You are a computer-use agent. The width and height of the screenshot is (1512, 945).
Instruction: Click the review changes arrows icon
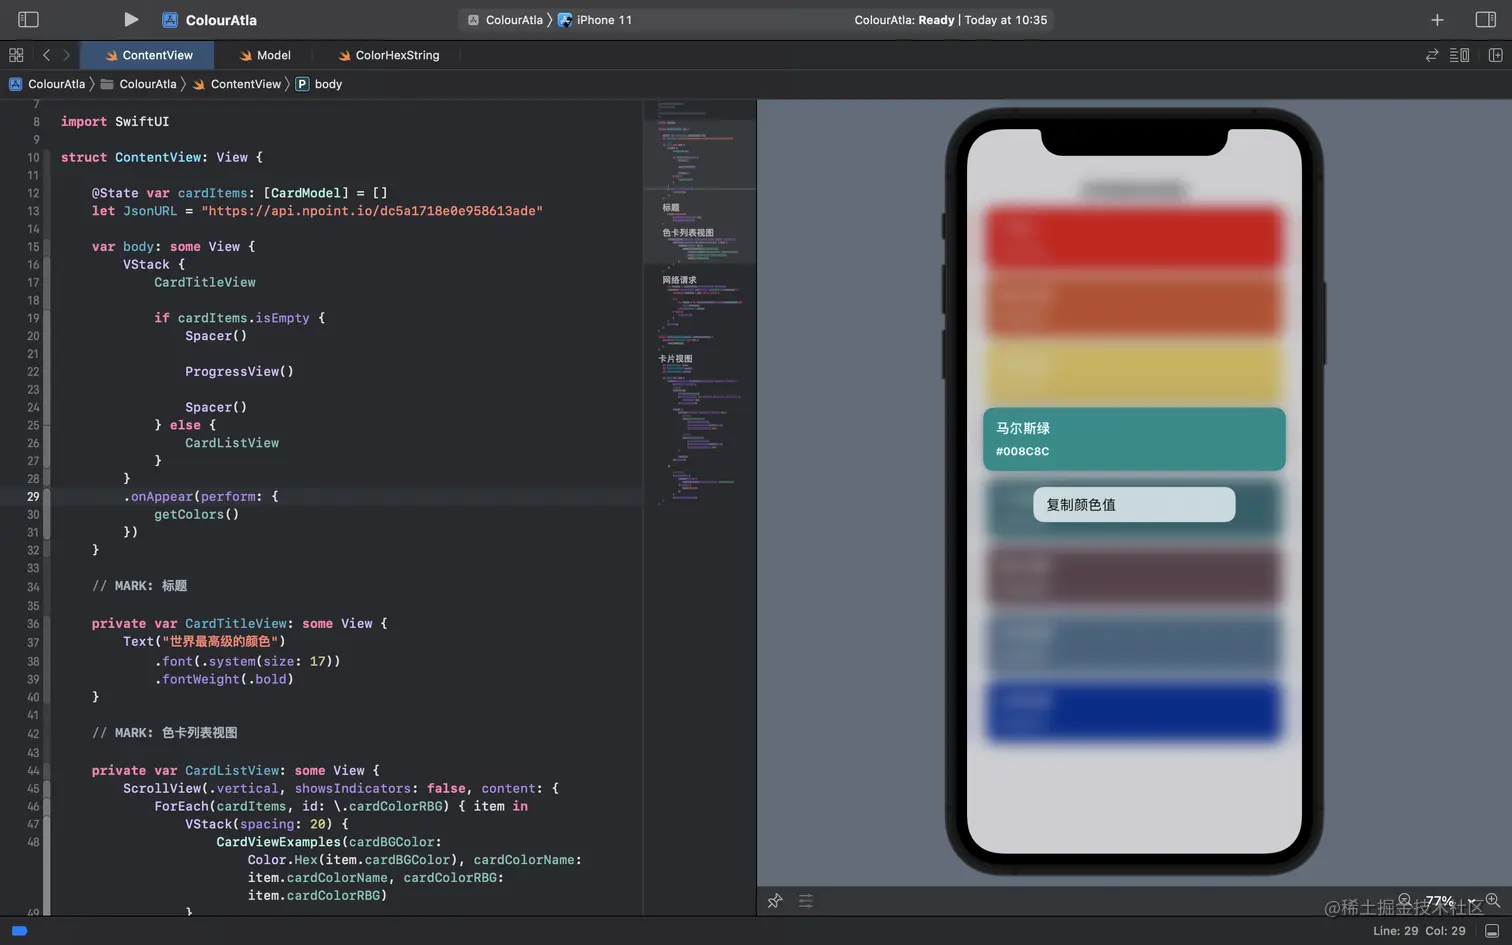1432,55
